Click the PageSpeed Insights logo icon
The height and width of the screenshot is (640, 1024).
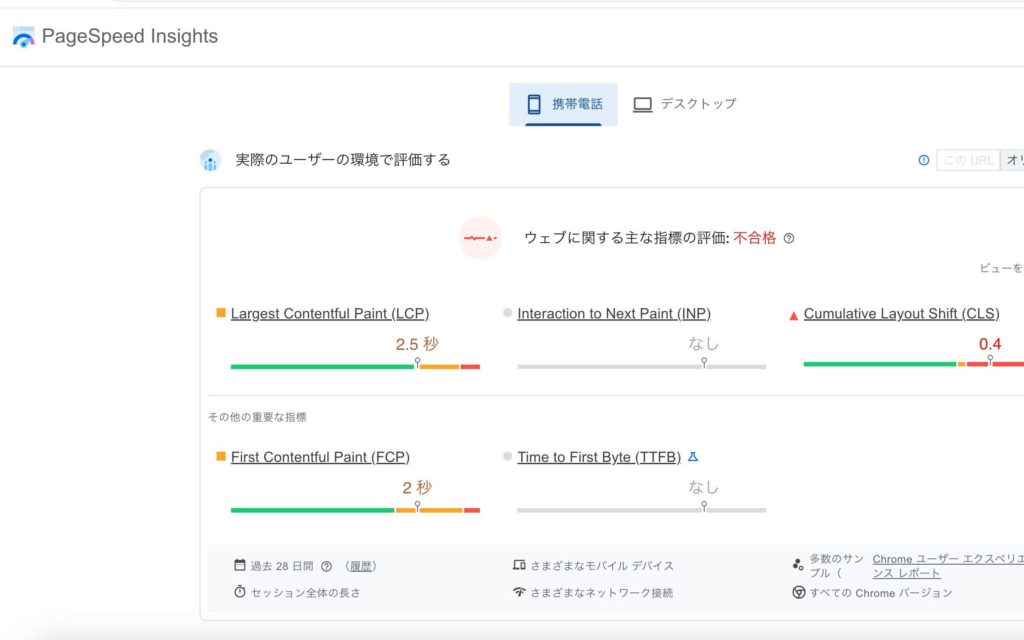tap(23, 37)
